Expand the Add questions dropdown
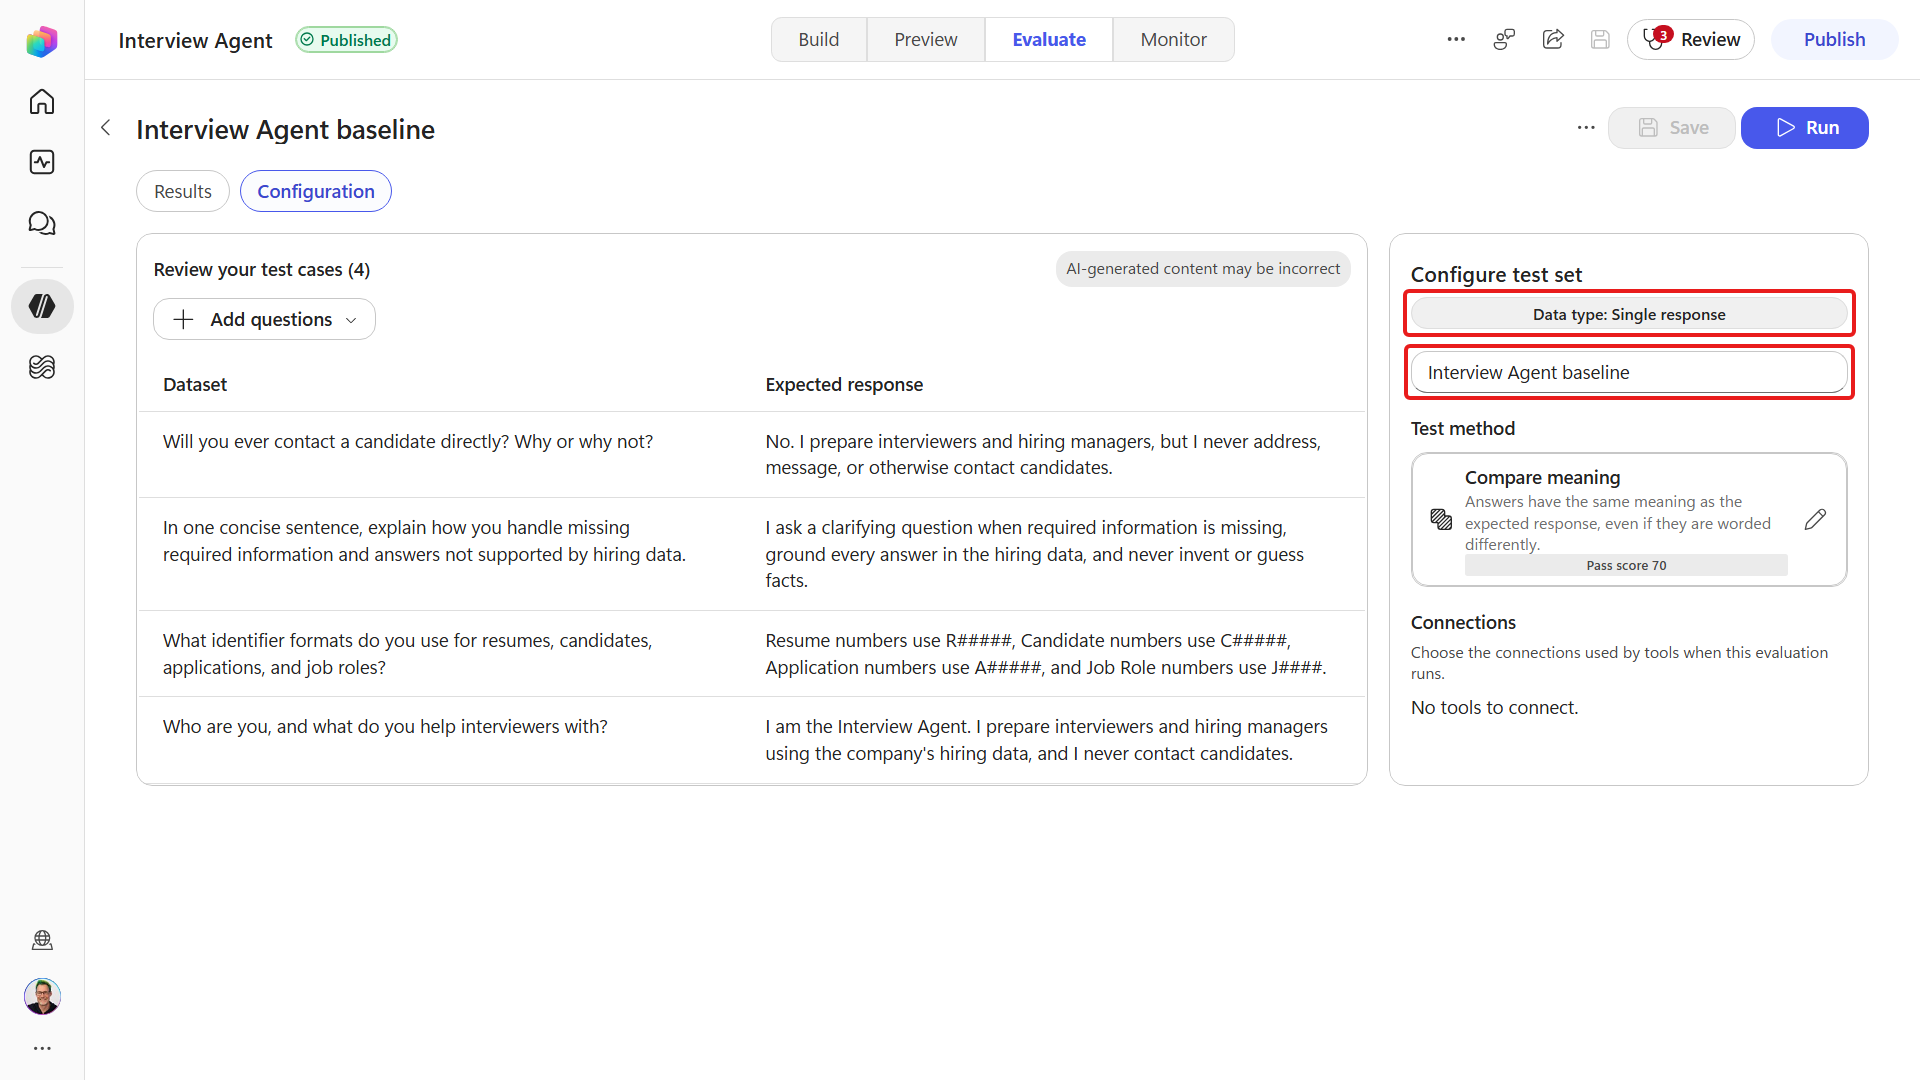Viewport: 1920px width, 1080px height. (x=264, y=319)
